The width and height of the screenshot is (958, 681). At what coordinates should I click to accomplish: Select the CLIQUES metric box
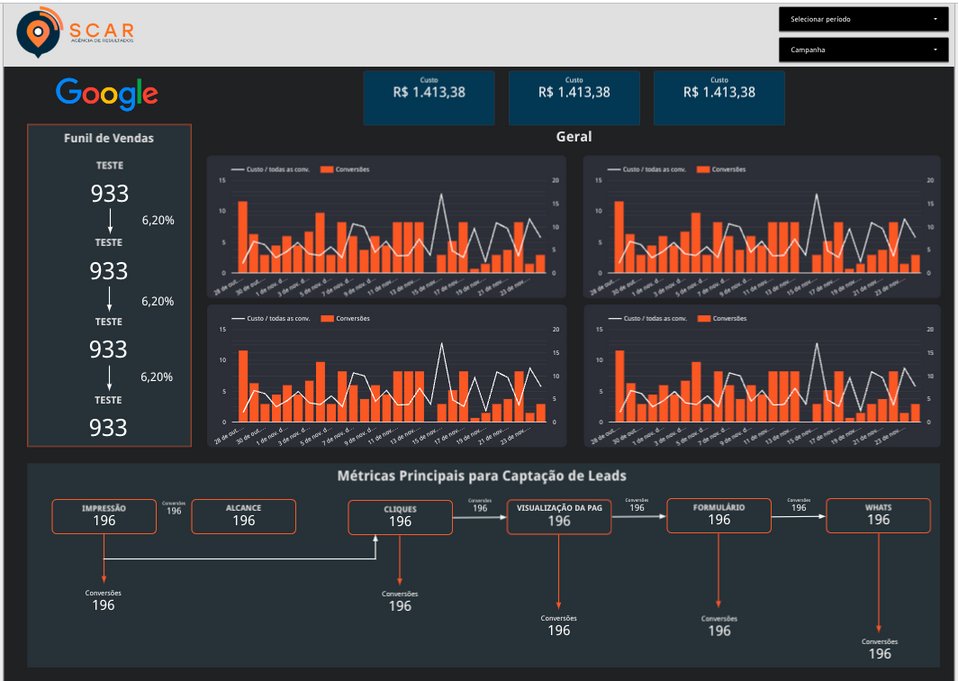coord(400,517)
